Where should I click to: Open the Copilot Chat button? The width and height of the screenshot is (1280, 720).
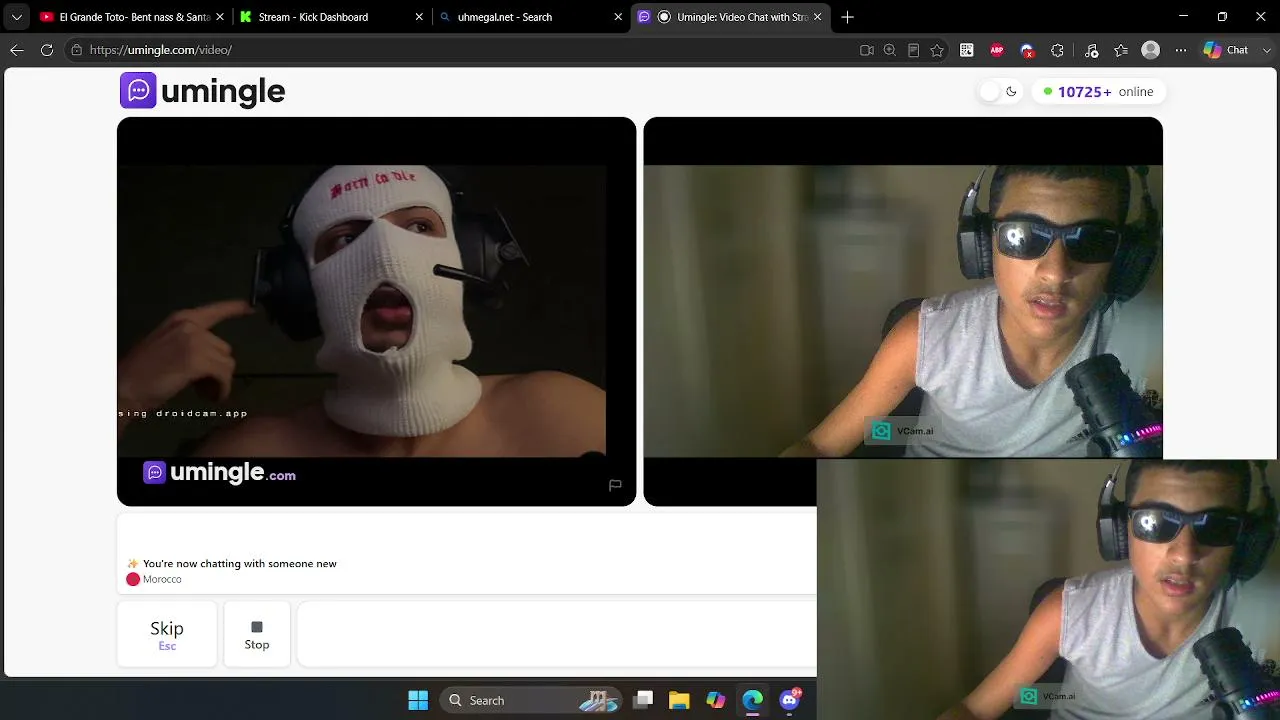(x=1226, y=50)
